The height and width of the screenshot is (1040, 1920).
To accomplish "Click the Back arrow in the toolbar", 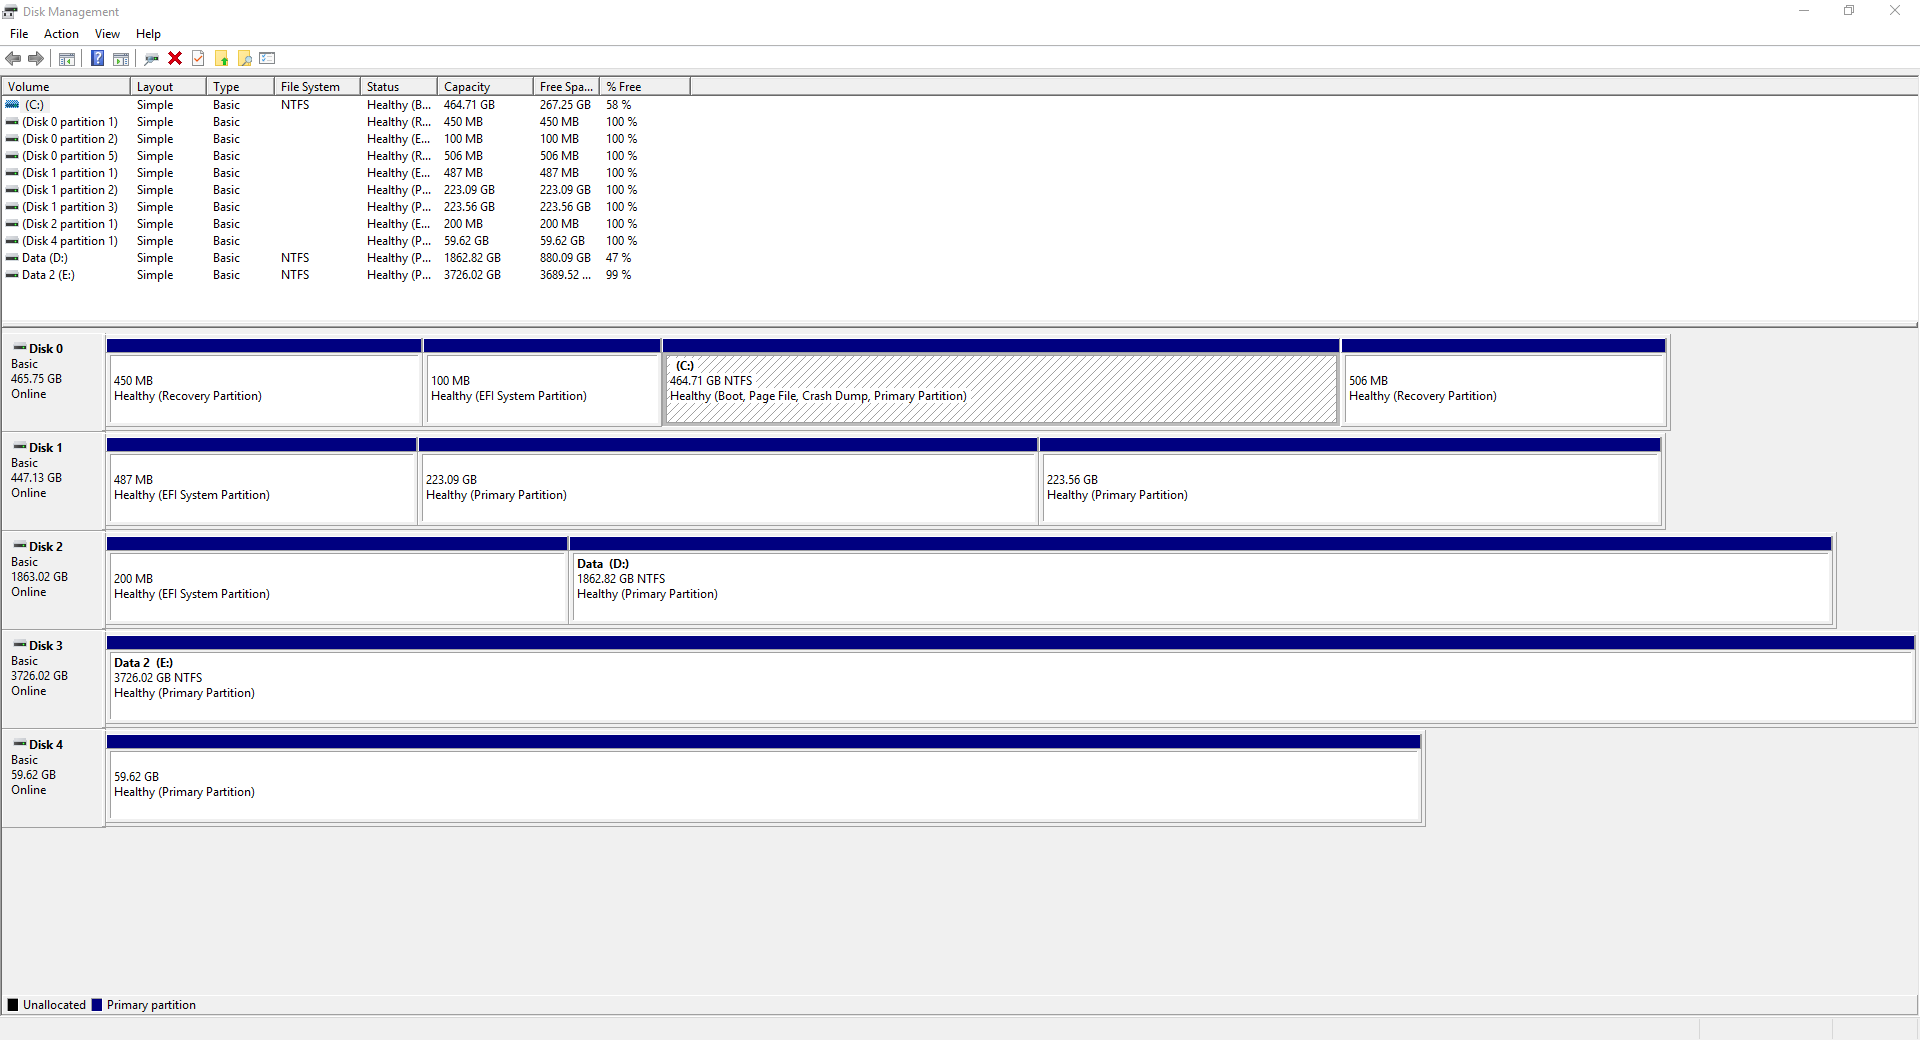I will coord(13,59).
